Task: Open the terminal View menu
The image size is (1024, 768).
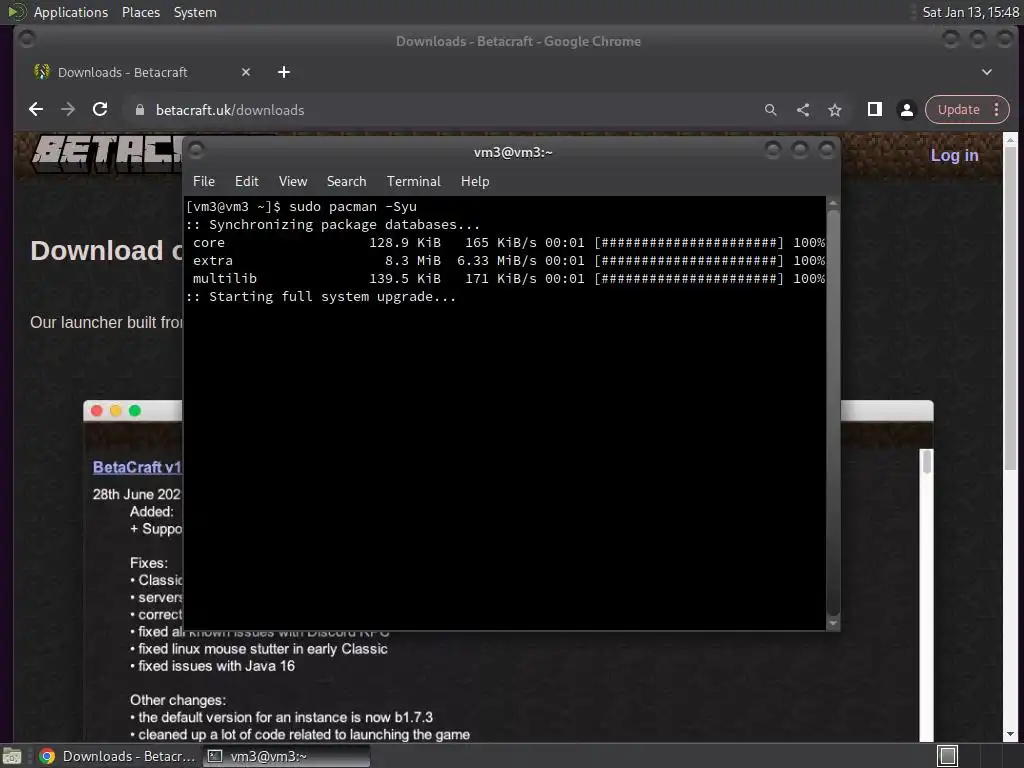Action: click(x=293, y=182)
